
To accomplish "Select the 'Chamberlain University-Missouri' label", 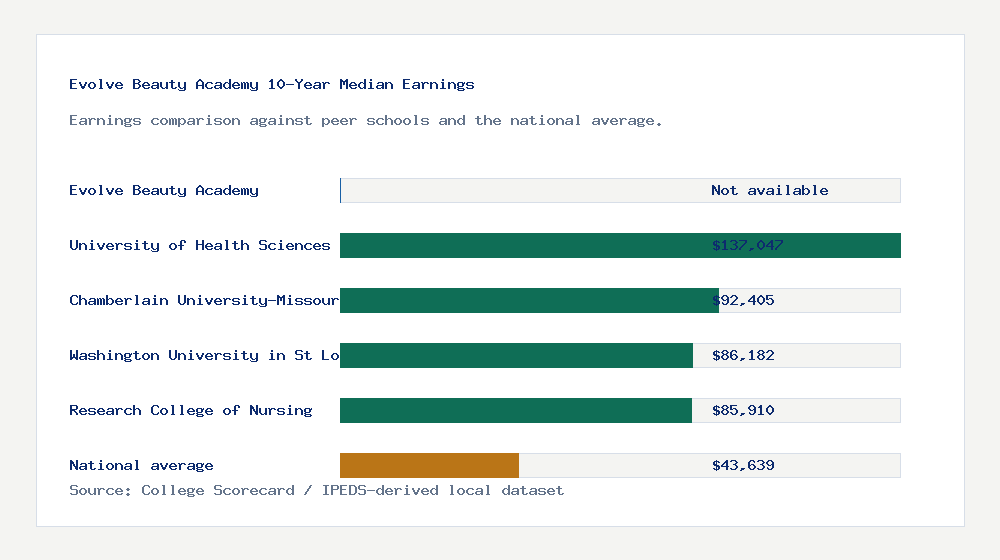I will (204, 300).
